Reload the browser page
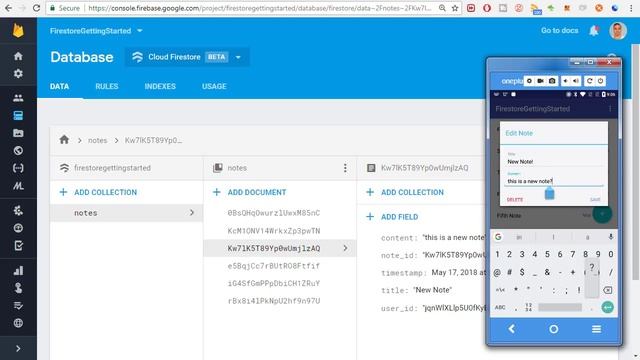 [36, 8]
